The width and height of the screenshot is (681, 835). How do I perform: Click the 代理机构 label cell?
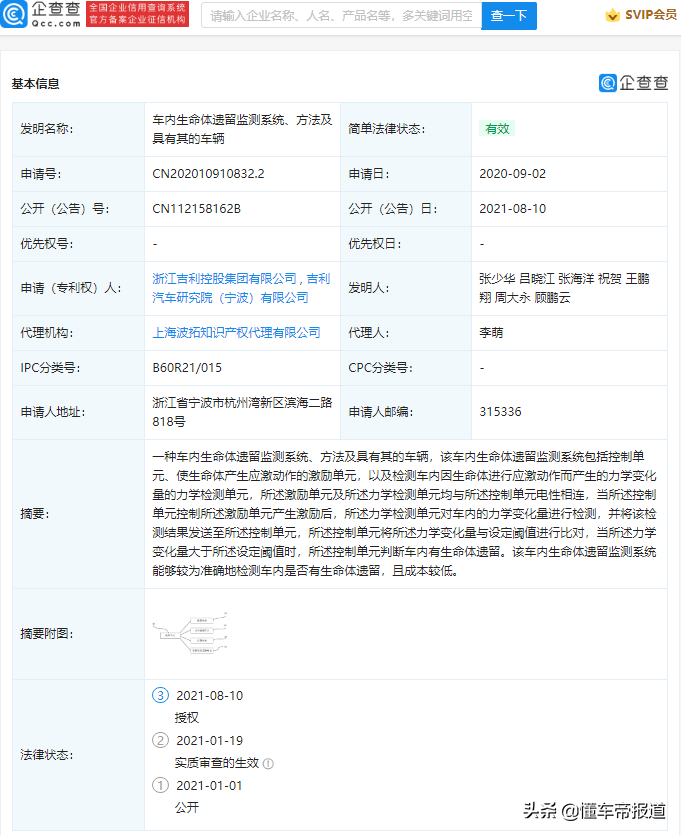[78, 333]
